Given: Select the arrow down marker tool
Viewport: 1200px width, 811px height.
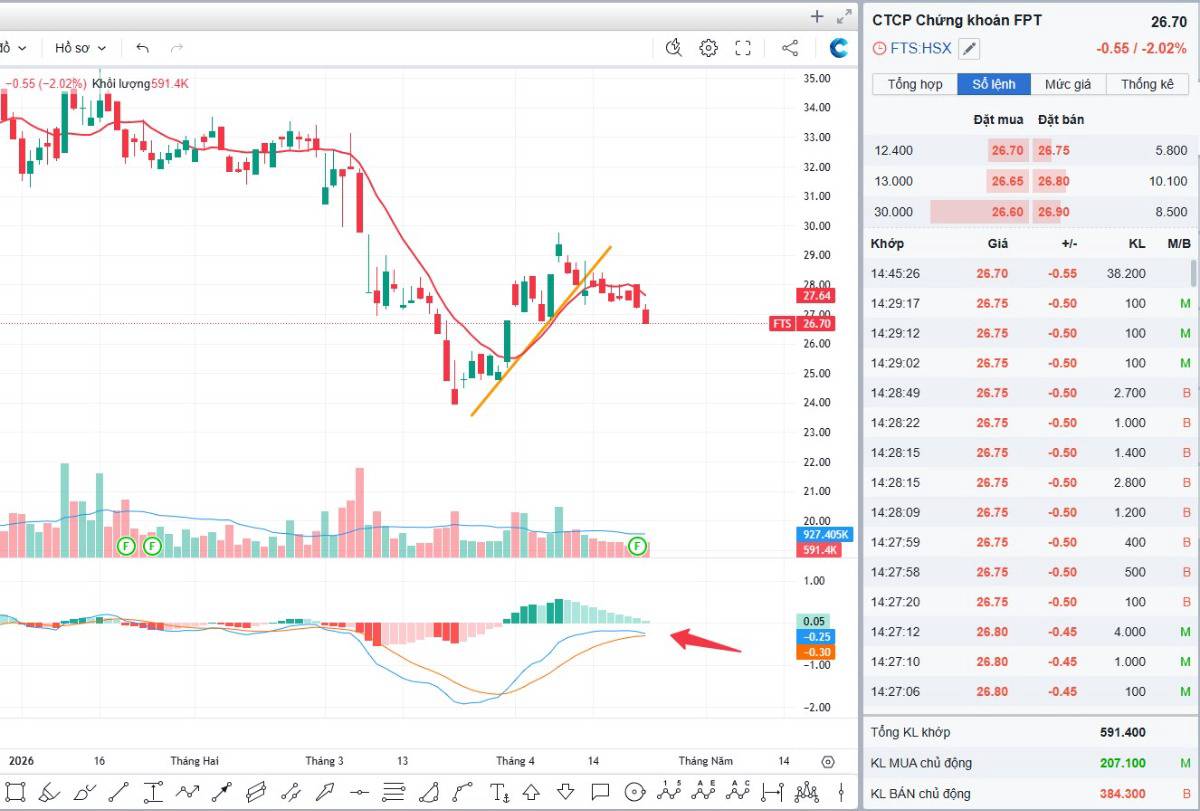Looking at the screenshot, I should pyautogui.click(x=565, y=792).
